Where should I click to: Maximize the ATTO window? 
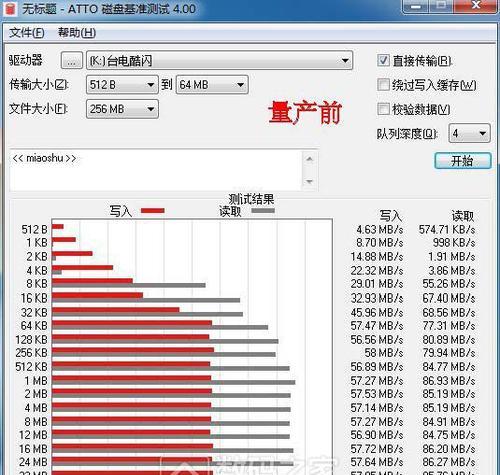pos(441,6)
